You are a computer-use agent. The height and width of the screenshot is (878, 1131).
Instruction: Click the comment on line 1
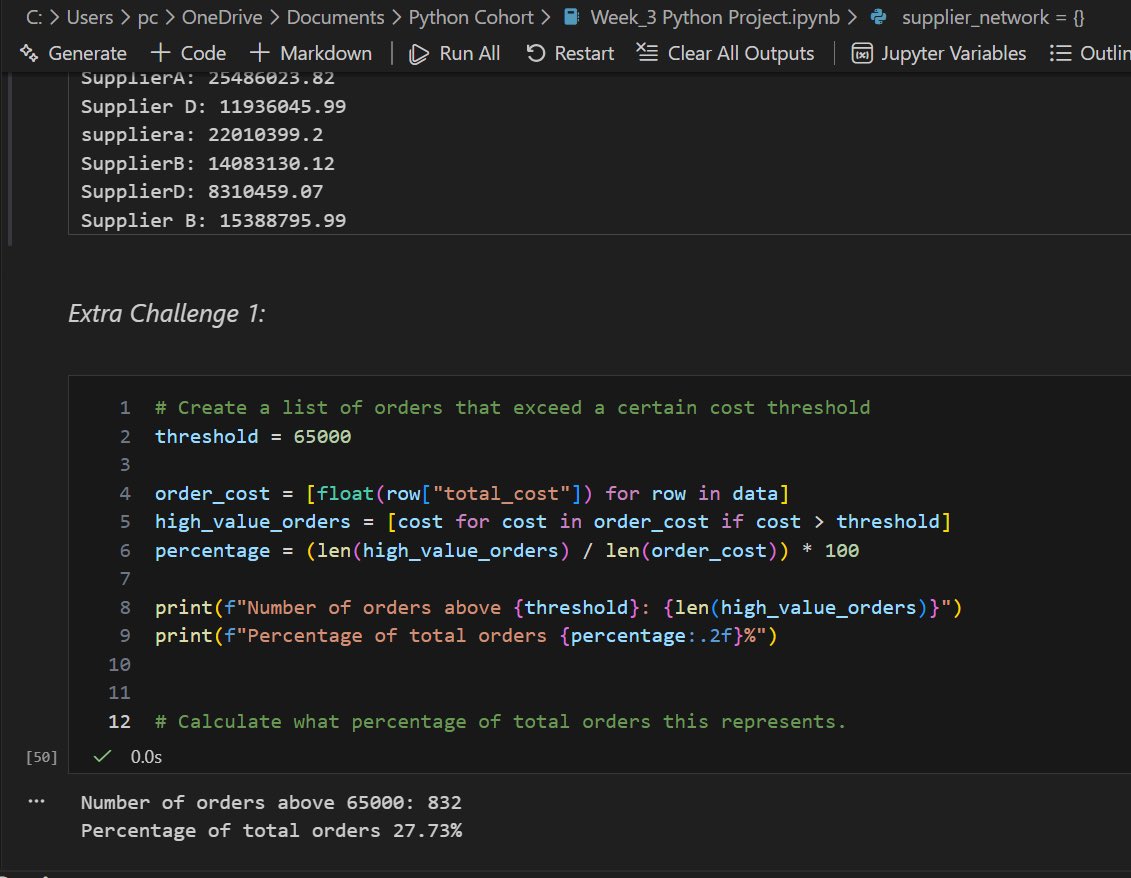coord(512,407)
